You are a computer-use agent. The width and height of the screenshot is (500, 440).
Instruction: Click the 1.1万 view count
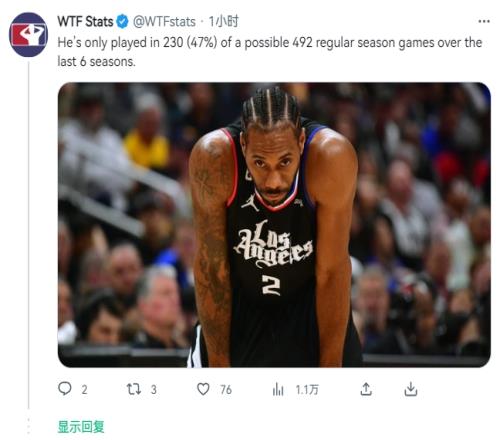click(x=307, y=389)
